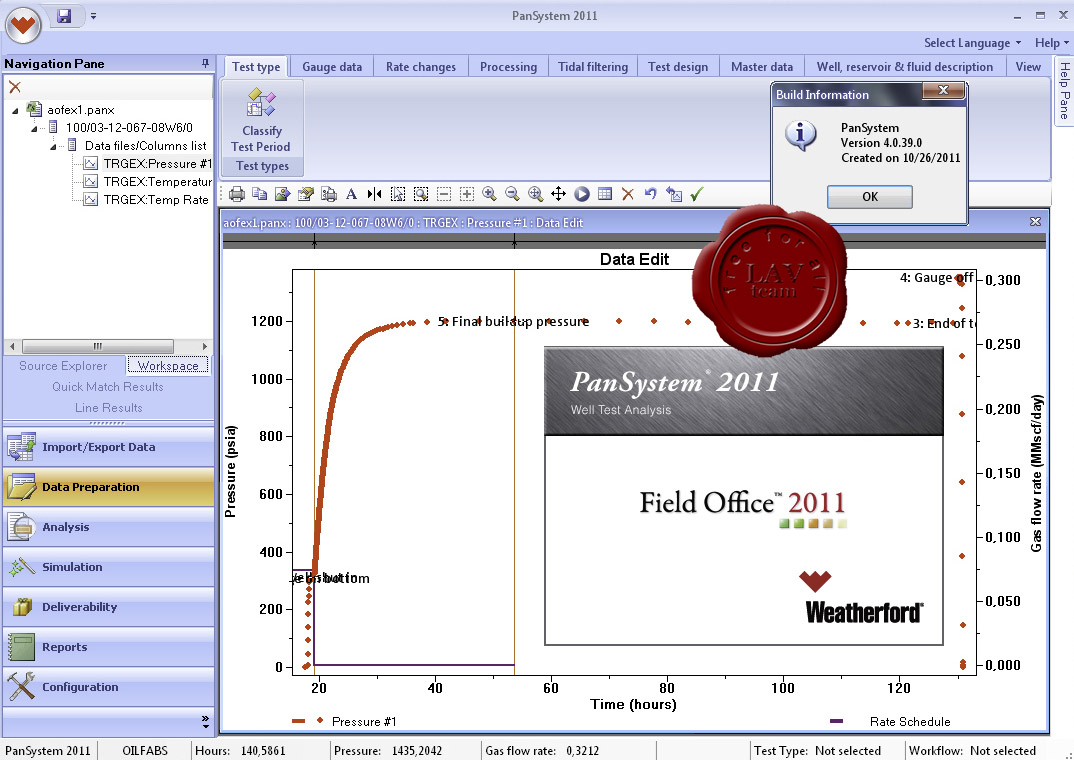This screenshot has width=1074, height=760.
Task: Open the Import/Export Data section
Action: (x=108, y=447)
